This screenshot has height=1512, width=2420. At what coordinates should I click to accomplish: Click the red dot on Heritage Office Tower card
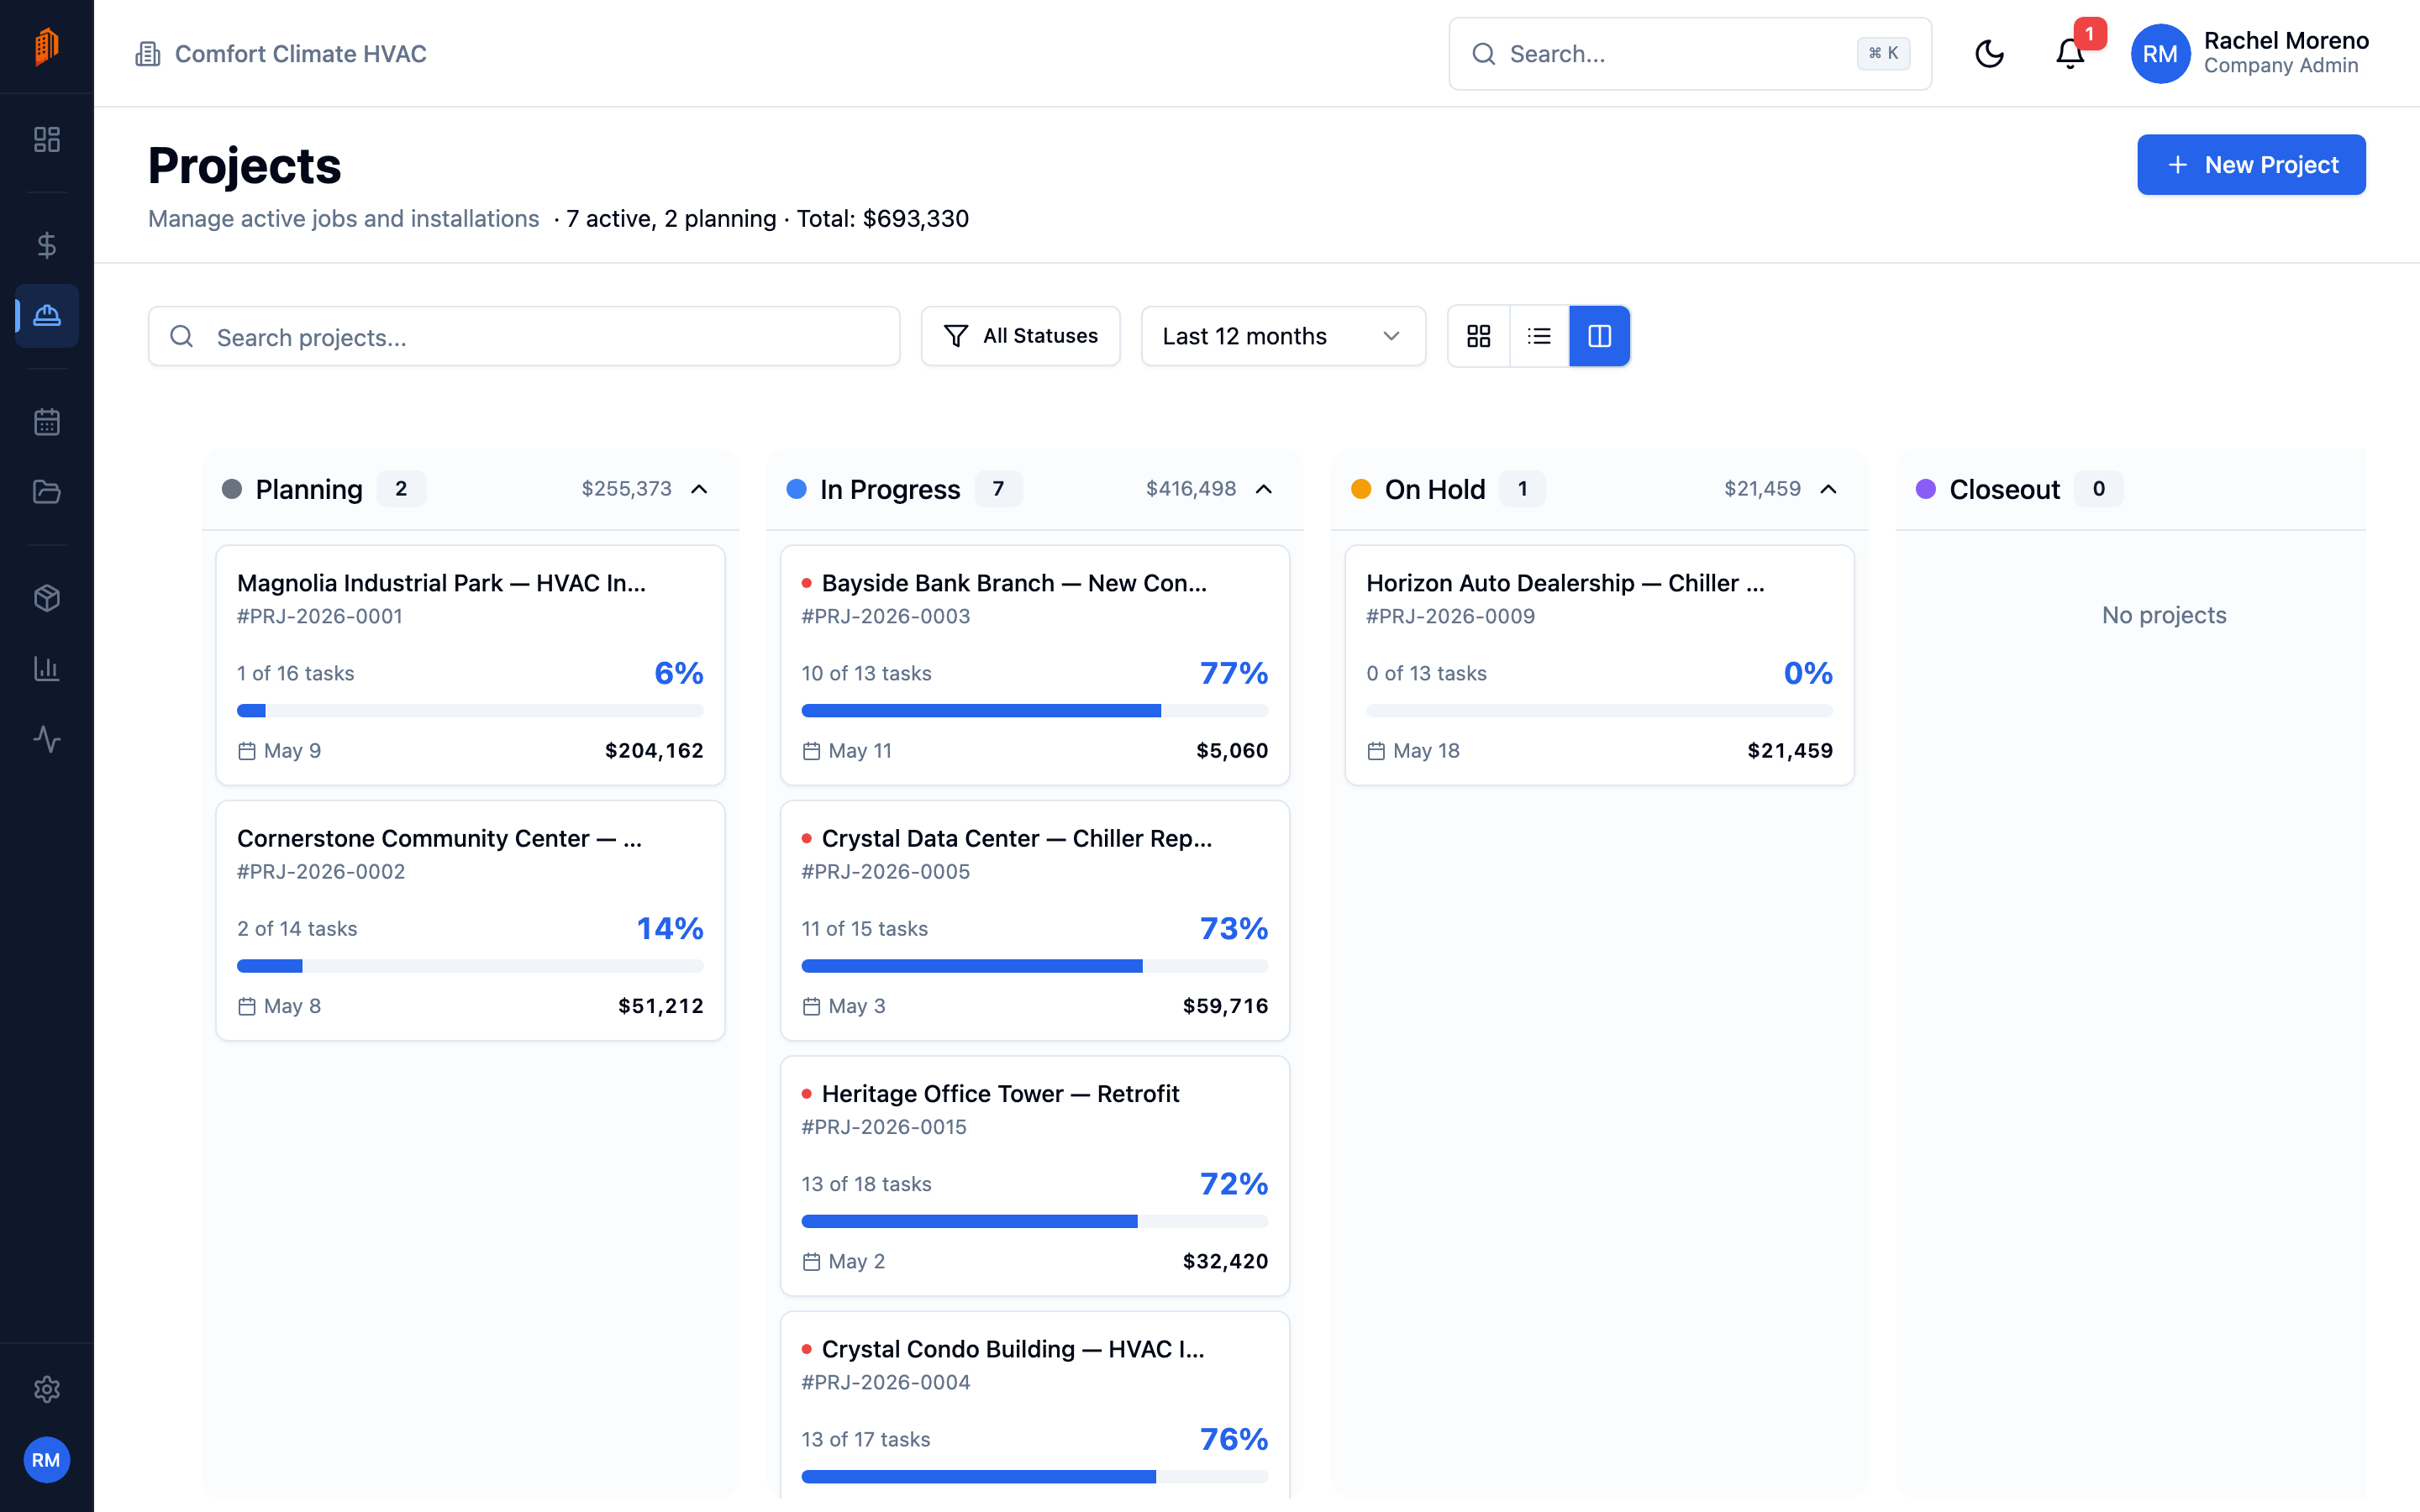pyautogui.click(x=807, y=1094)
